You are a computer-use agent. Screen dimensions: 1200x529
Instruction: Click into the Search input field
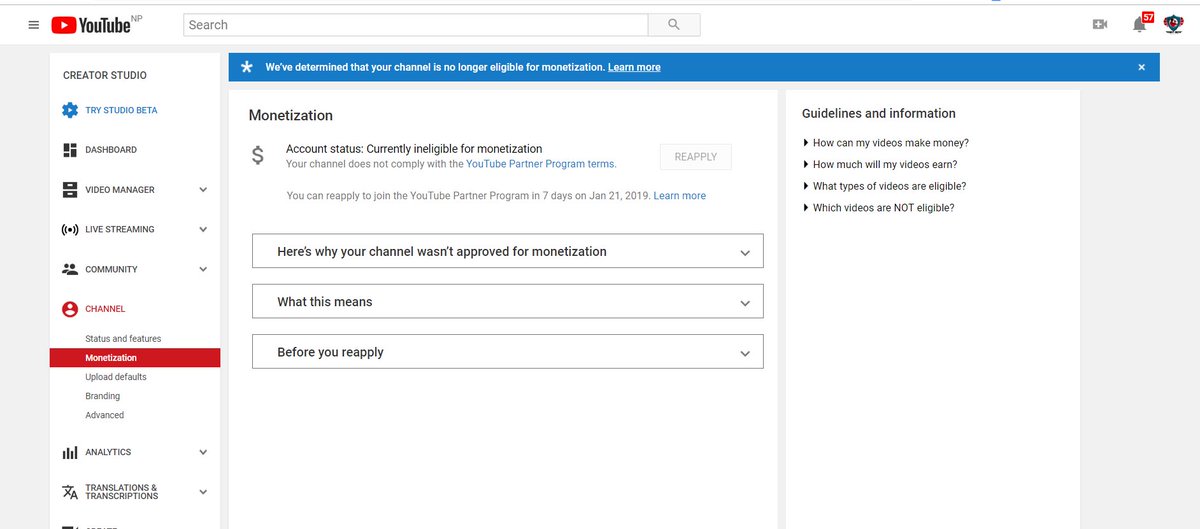pos(416,25)
